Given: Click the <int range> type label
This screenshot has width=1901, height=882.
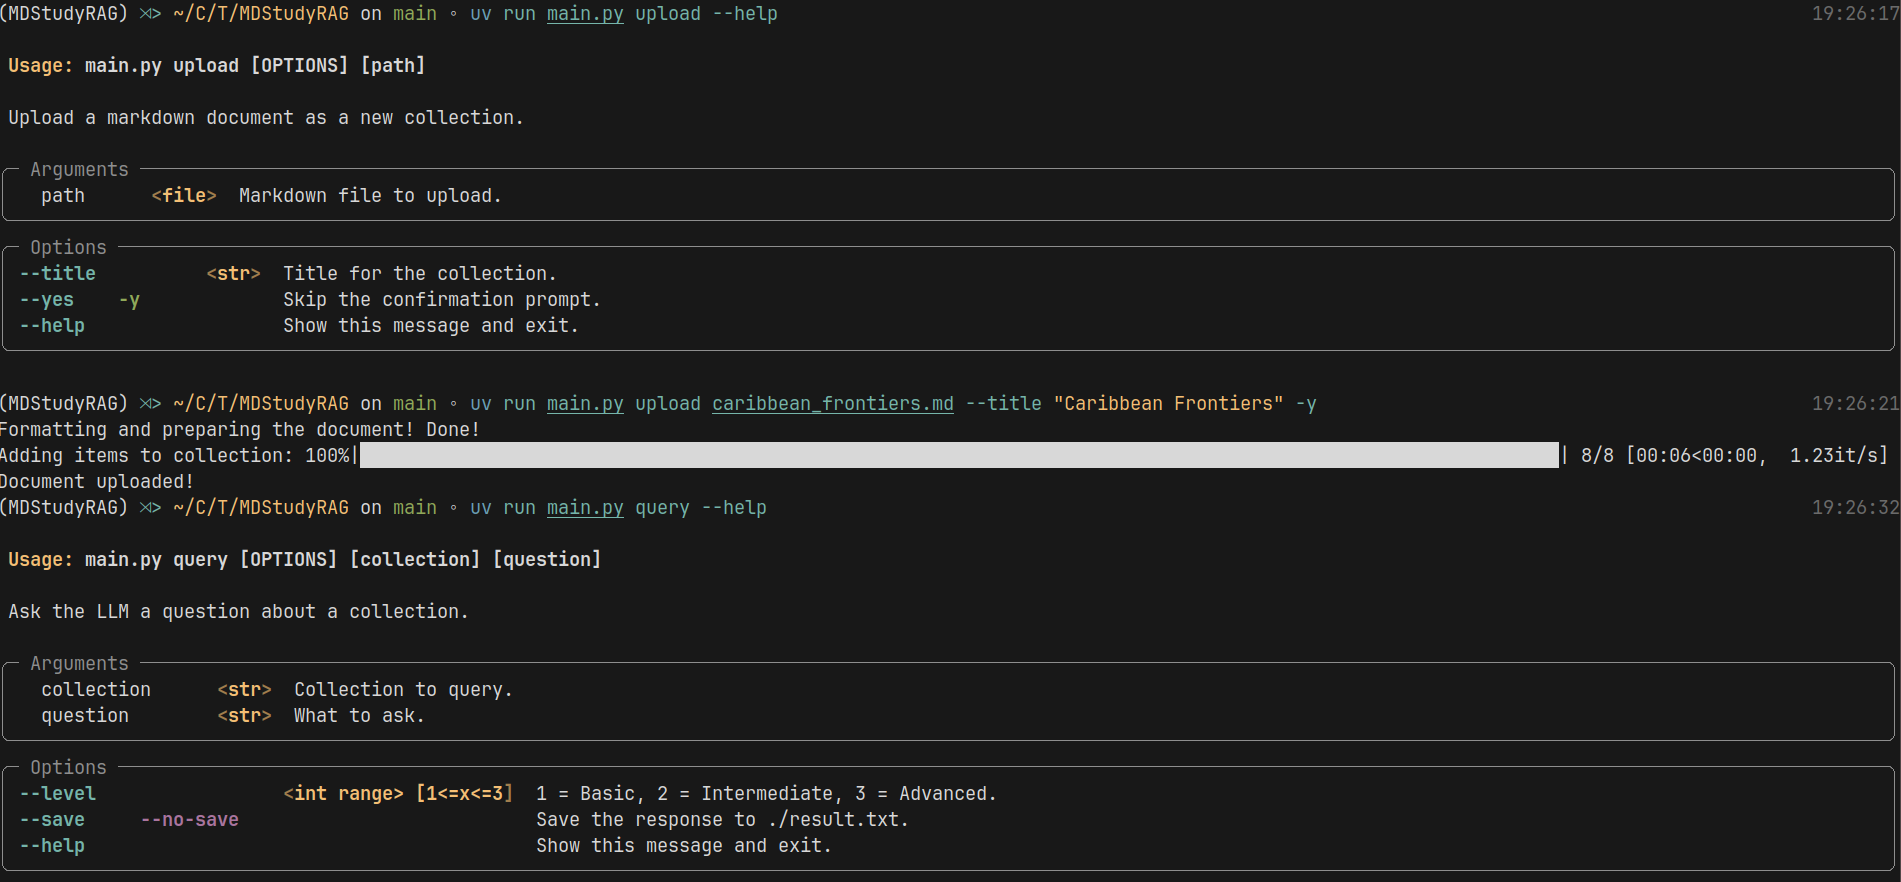Looking at the screenshot, I should [344, 793].
